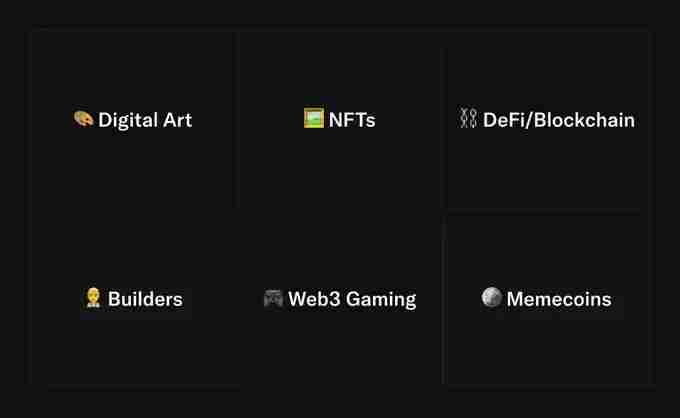Image resolution: width=680 pixels, height=418 pixels.
Task: Click the construction worker icon beside Builders
Action: [94, 298]
